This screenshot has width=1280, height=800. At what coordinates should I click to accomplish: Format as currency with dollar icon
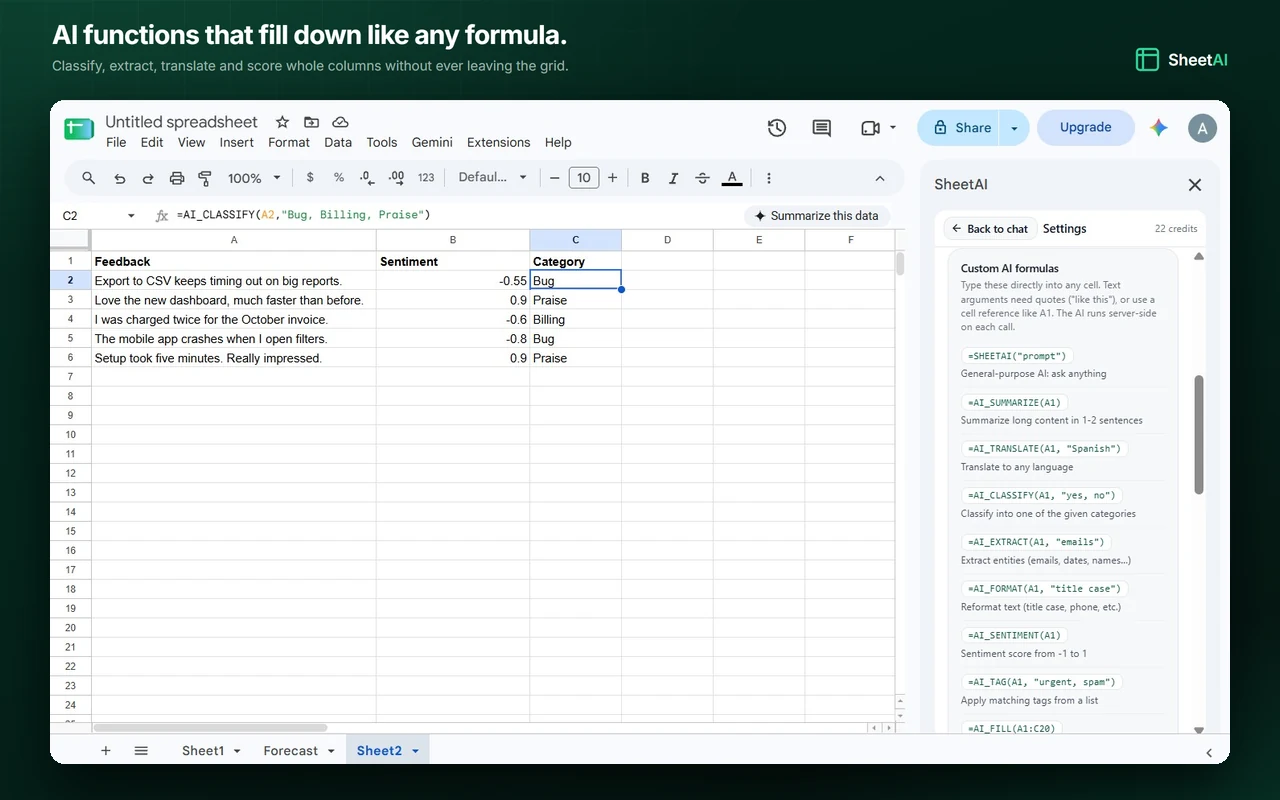click(310, 178)
